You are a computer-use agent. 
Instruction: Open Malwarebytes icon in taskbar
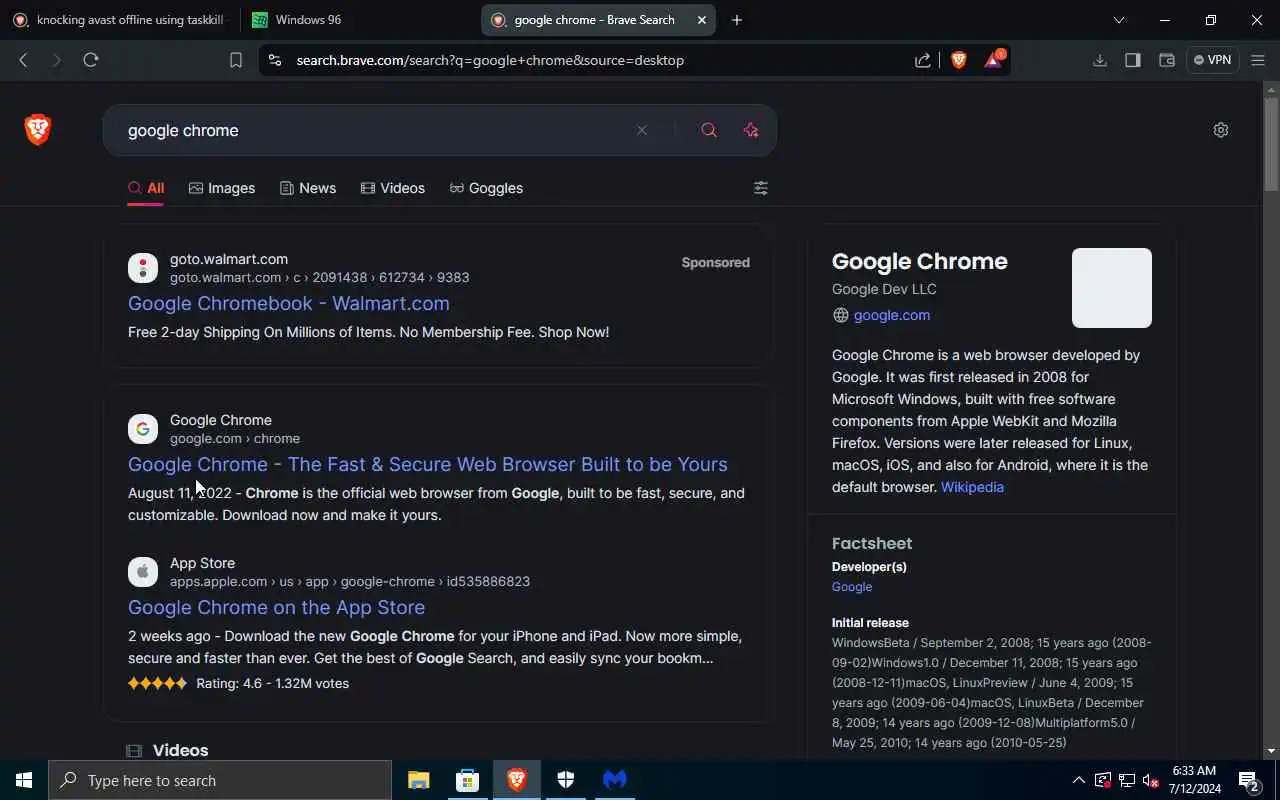tap(615, 780)
